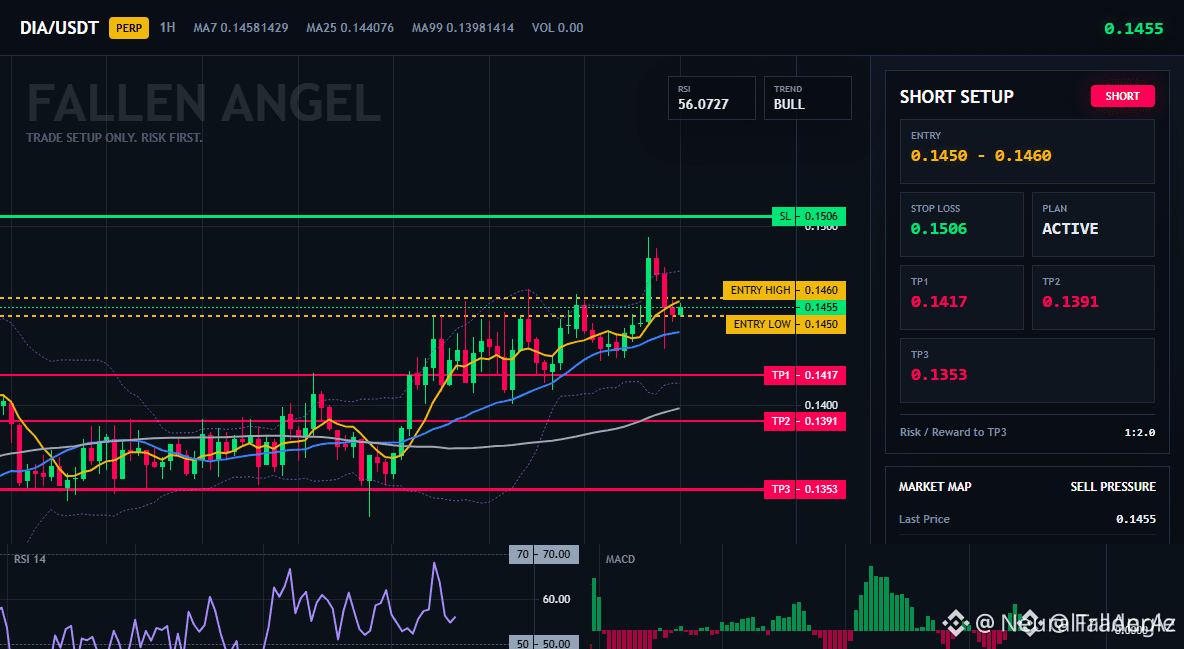The width and height of the screenshot is (1184, 649).
Task: Click the RSI 14 pane label
Action: (x=29, y=559)
